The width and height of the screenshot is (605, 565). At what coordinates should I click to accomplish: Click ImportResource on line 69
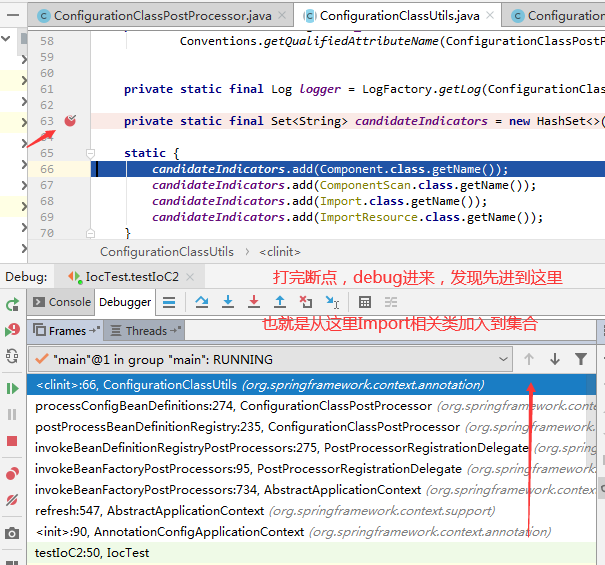pyautogui.click(x=368, y=217)
